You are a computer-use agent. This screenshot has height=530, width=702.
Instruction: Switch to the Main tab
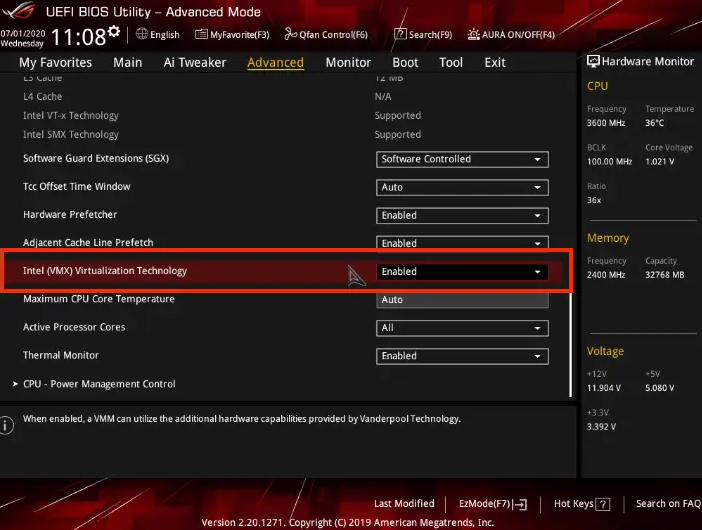coord(128,63)
